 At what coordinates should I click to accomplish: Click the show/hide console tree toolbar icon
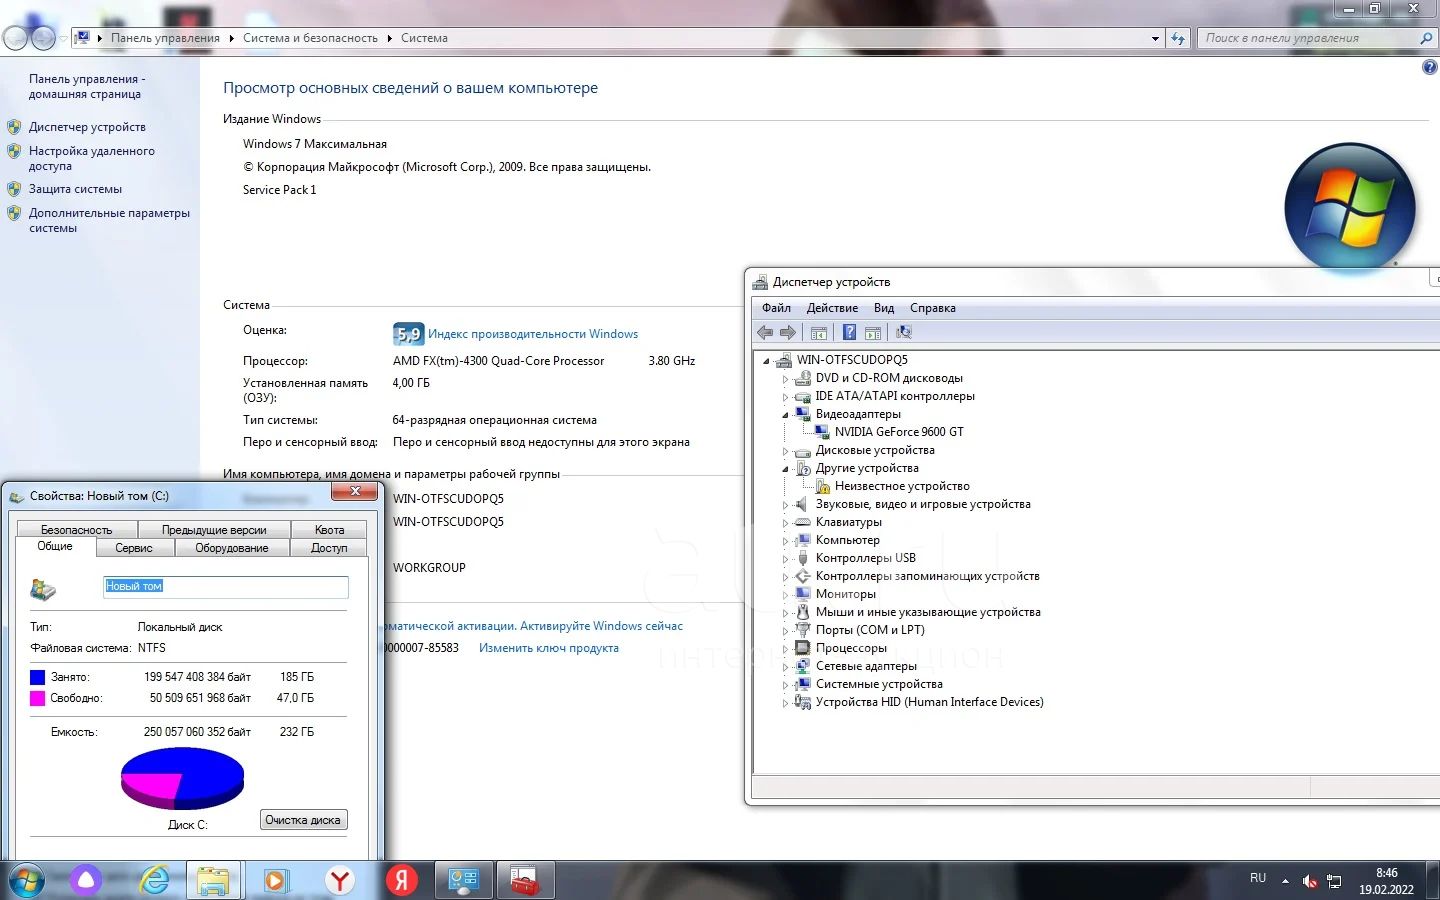click(x=819, y=333)
